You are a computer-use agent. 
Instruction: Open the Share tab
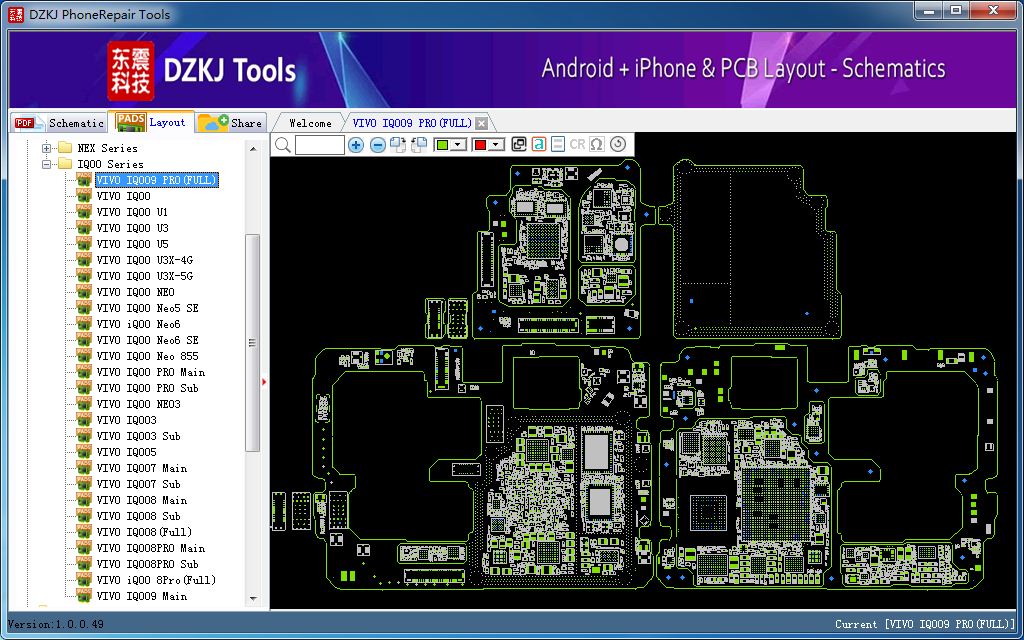(231, 123)
